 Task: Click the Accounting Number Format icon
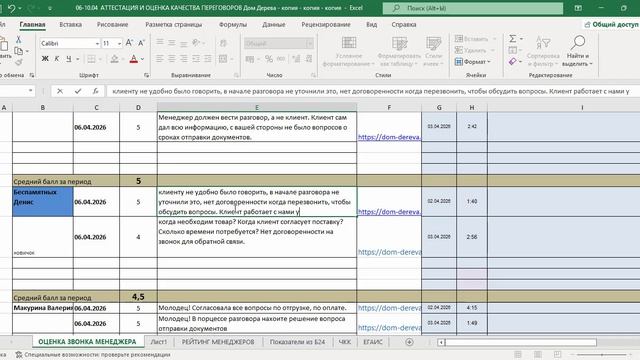pos(249,59)
